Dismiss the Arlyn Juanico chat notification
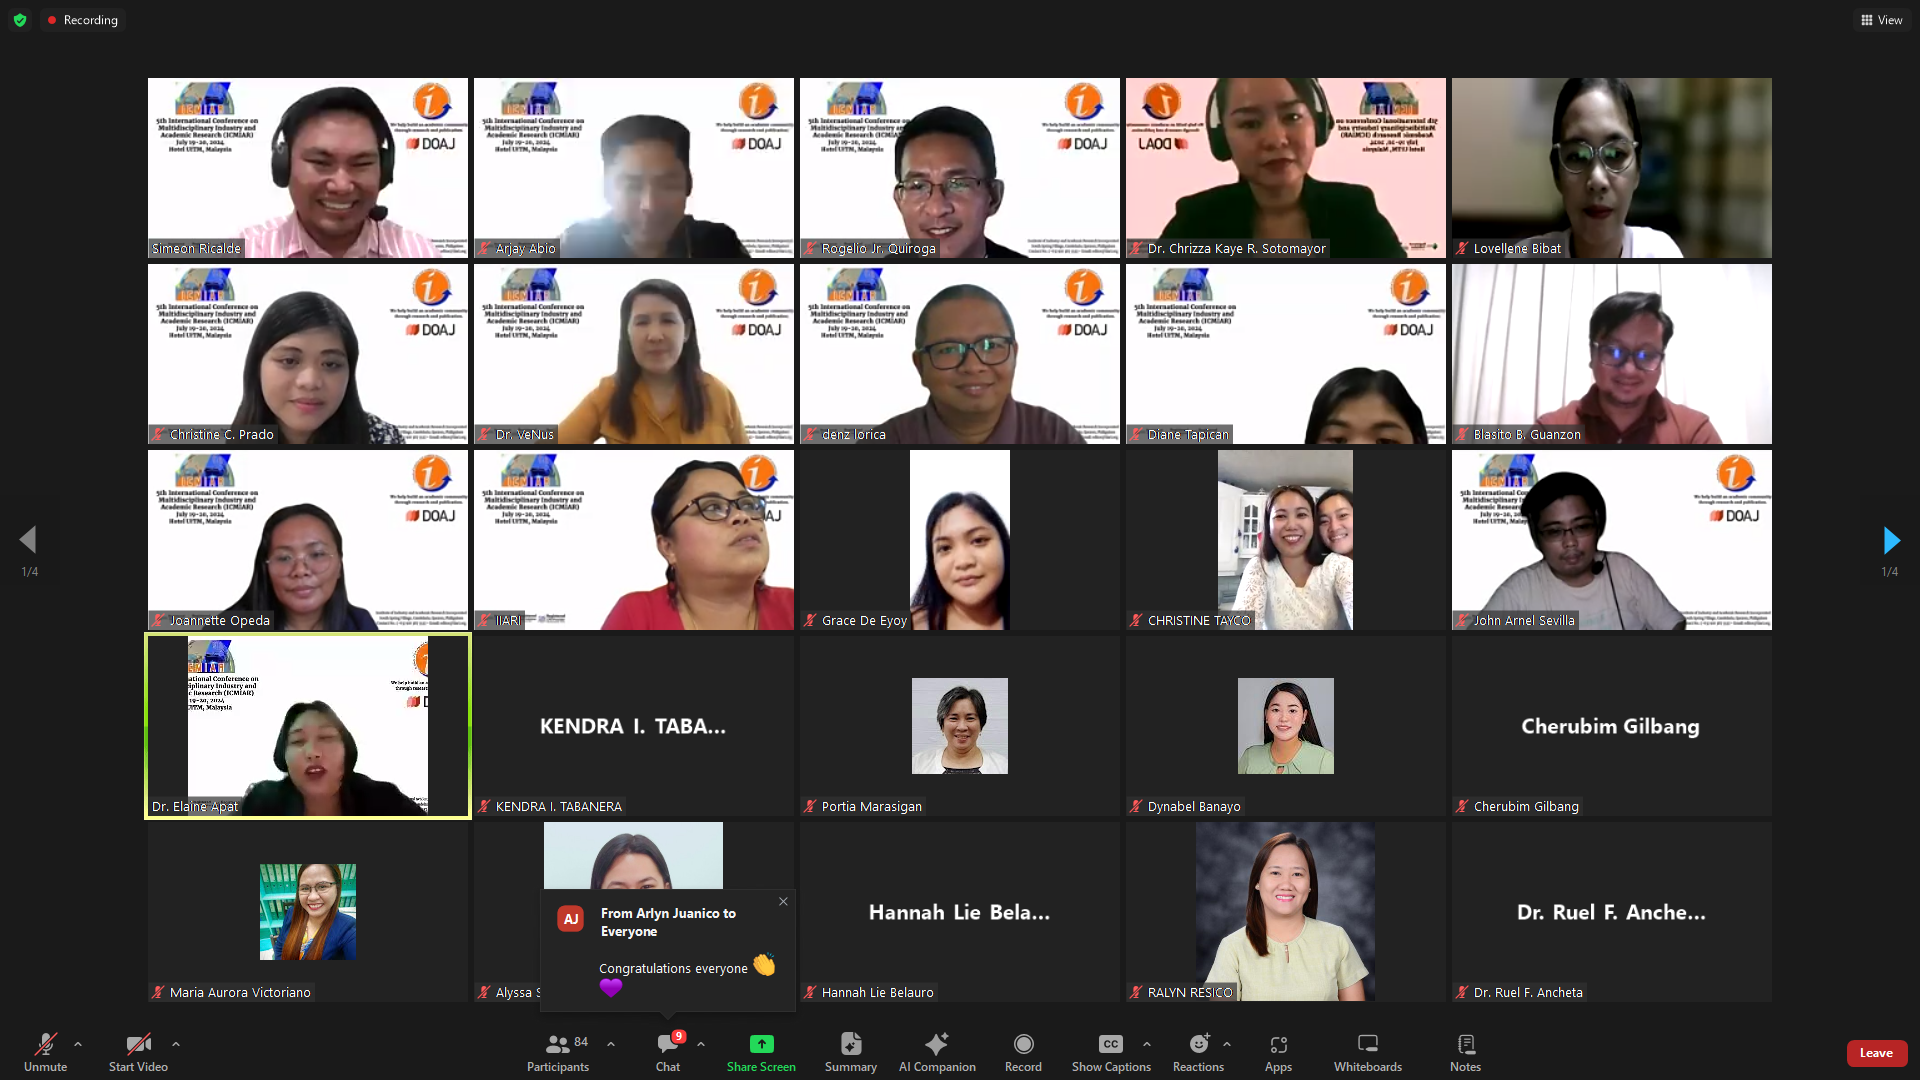 click(x=783, y=901)
